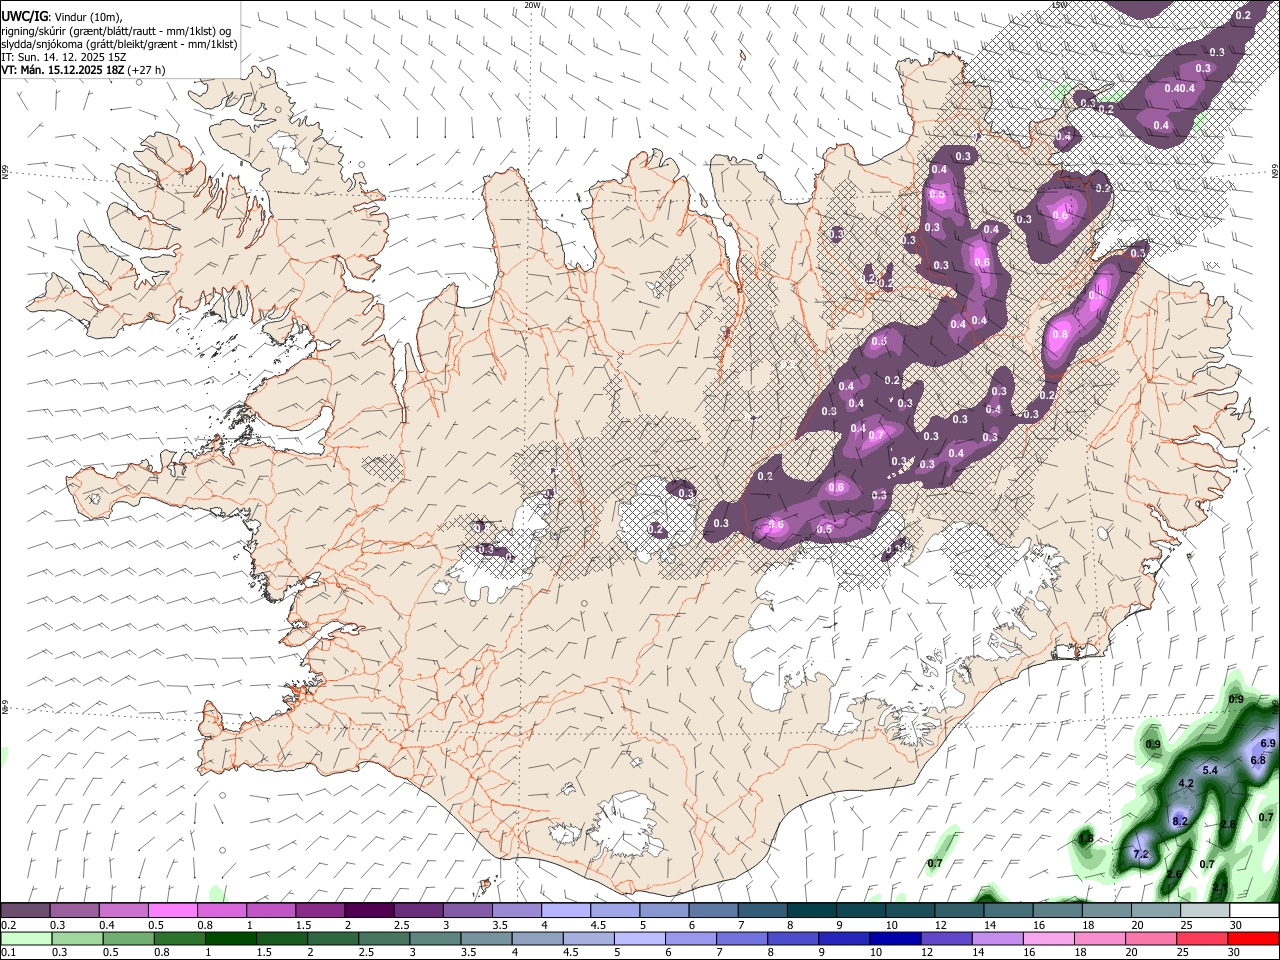Click the pale grey snow-scale swatch labeled 25

tap(1204, 910)
